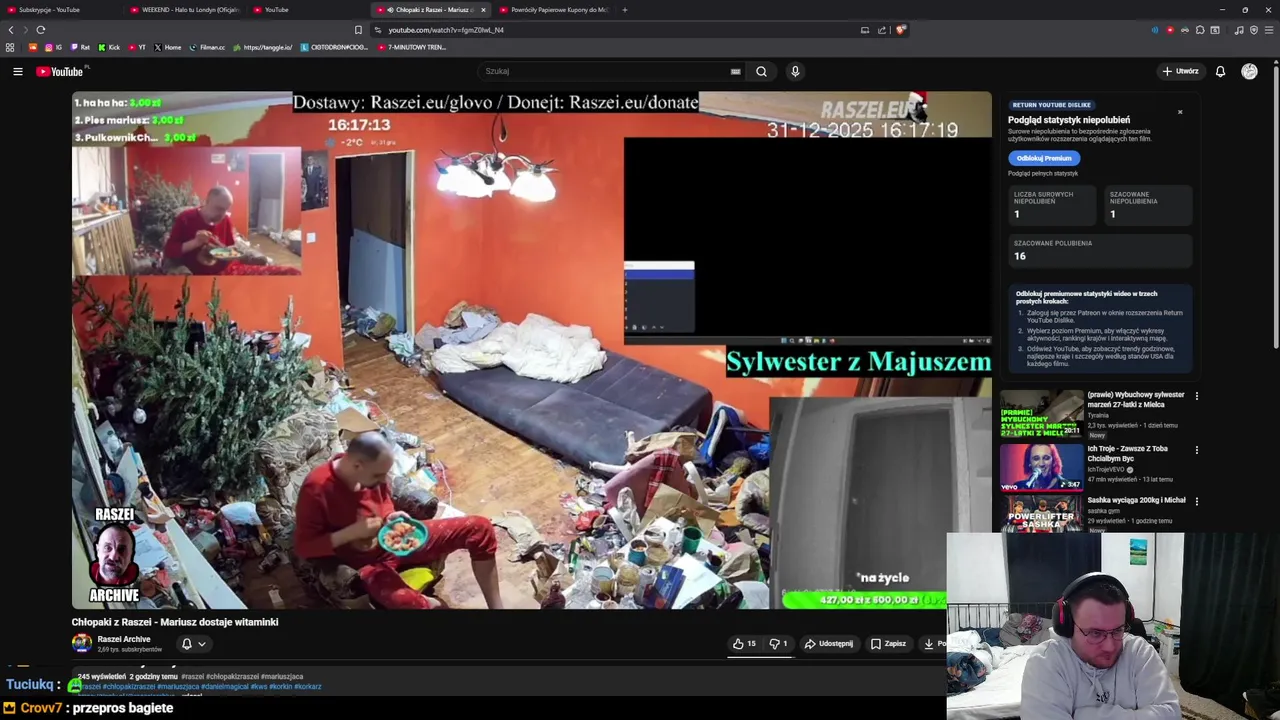Open the X Home bookmark

(x=168, y=47)
